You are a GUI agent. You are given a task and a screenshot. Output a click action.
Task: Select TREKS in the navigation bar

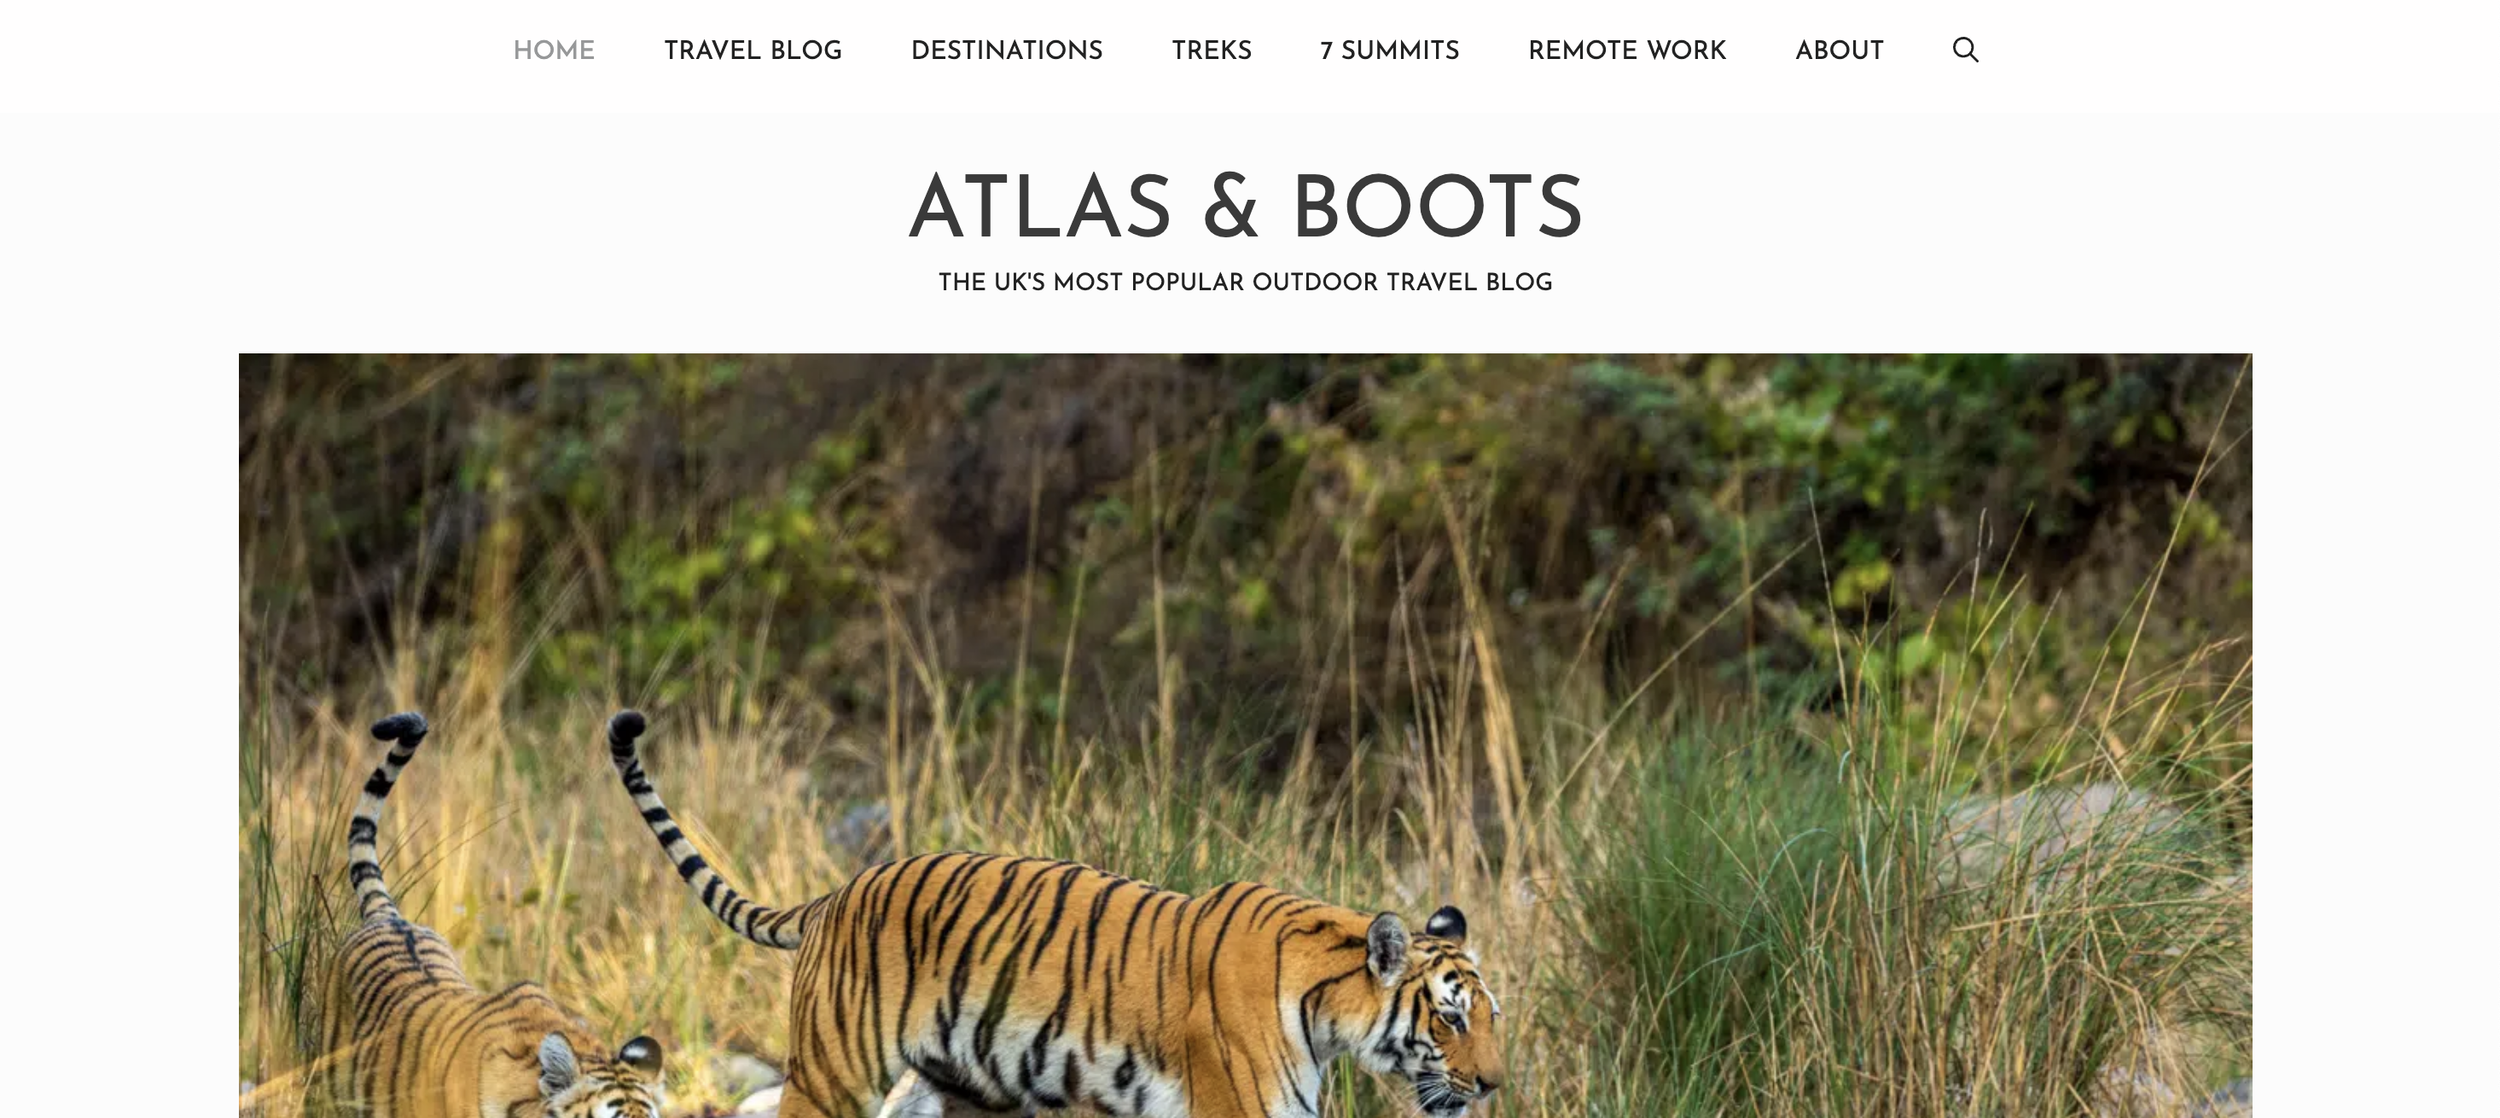[x=1212, y=50]
